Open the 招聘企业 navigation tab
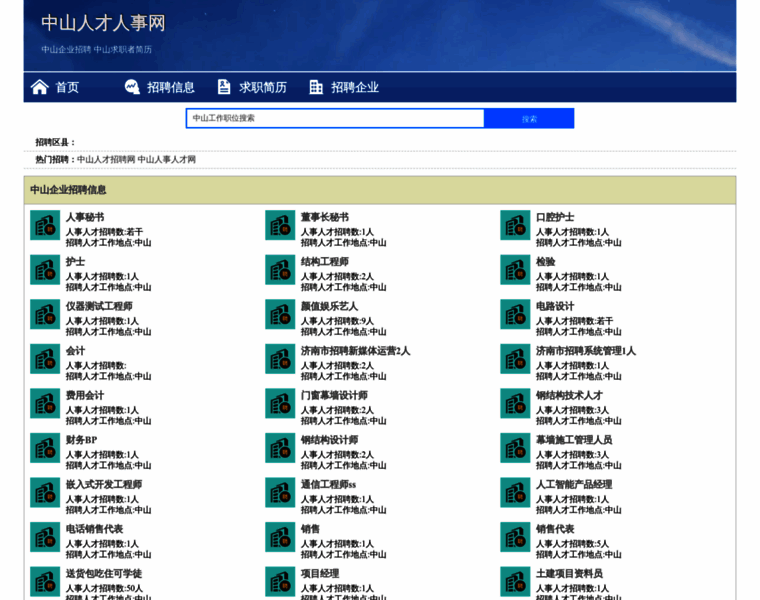This screenshot has height=600, width=760. click(355, 87)
